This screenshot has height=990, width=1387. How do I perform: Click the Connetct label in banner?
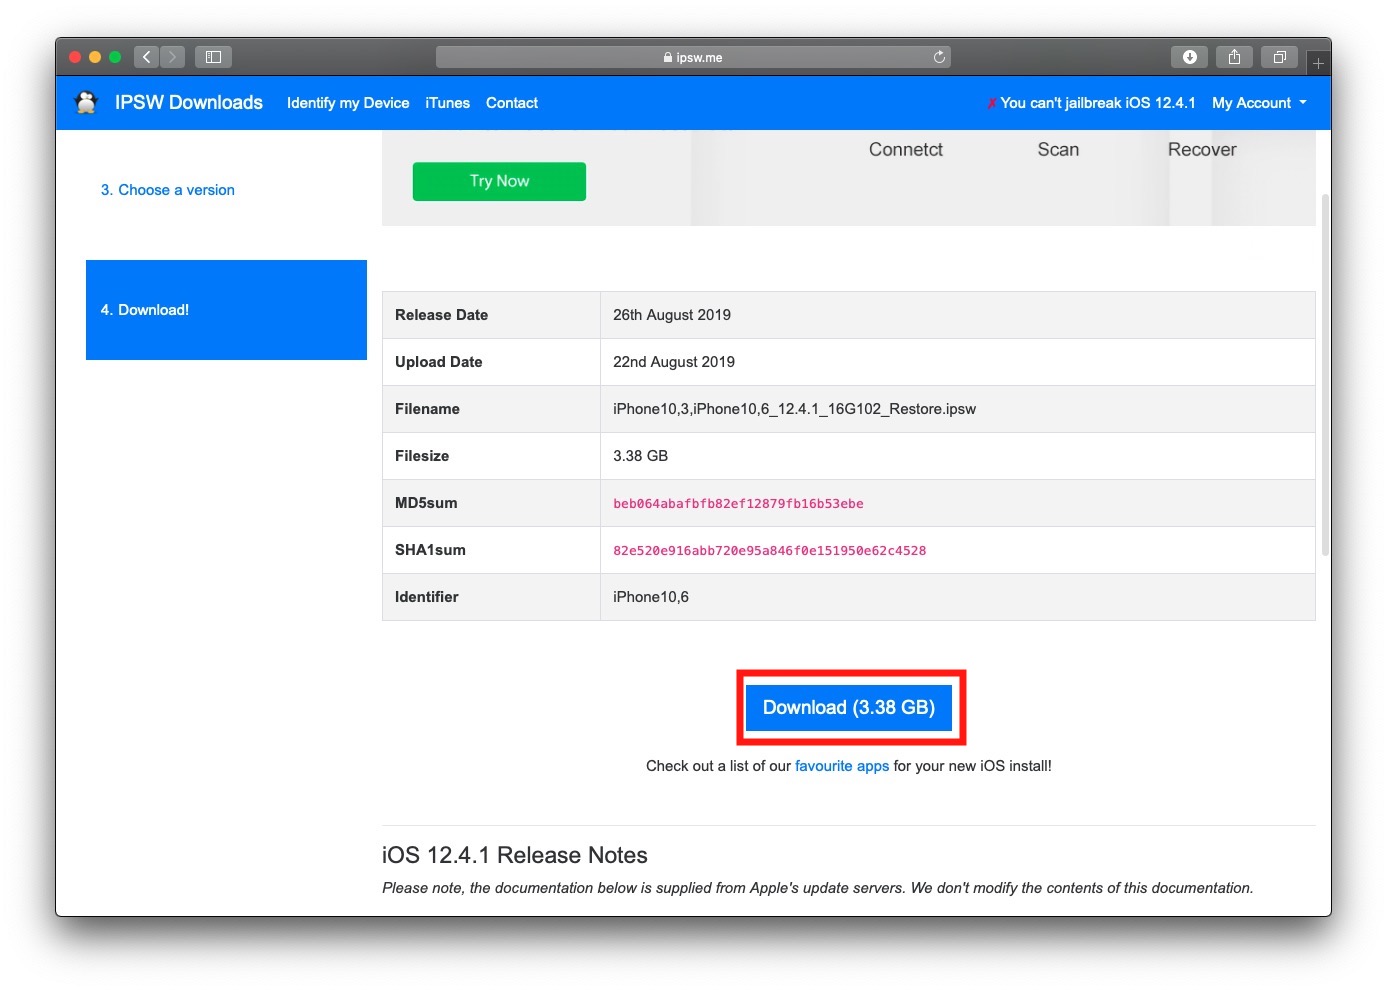[906, 149]
